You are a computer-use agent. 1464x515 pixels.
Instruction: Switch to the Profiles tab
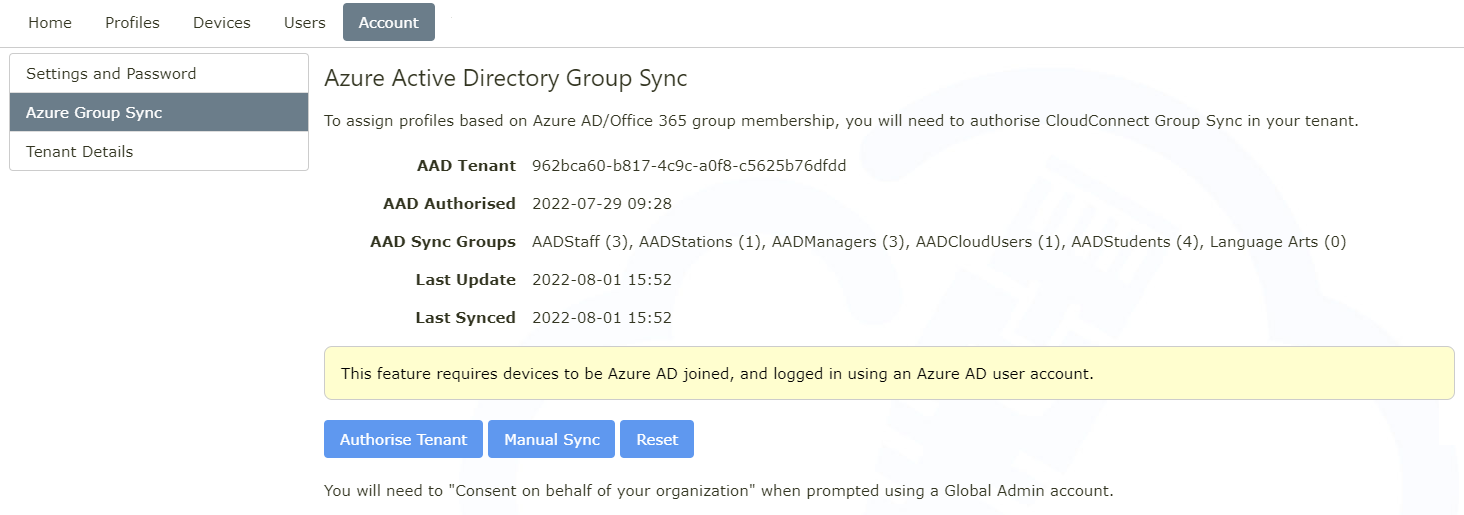[x=132, y=23]
